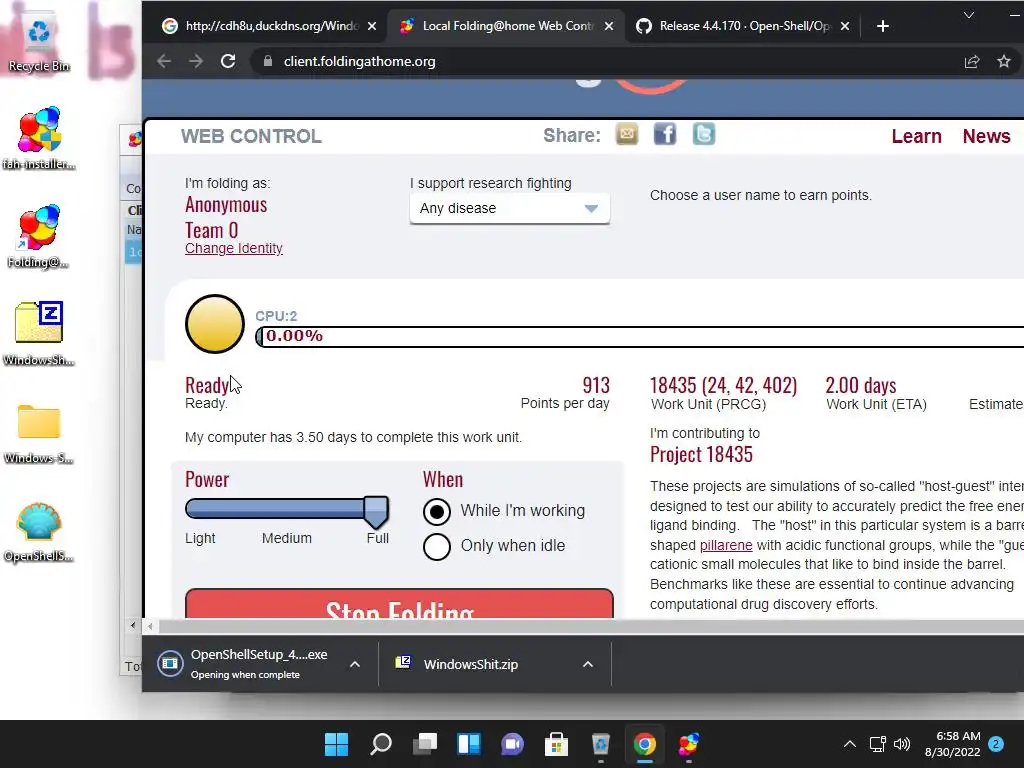Click Stop Folding button
Image resolution: width=1024 pixels, height=768 pixels.
click(x=399, y=603)
